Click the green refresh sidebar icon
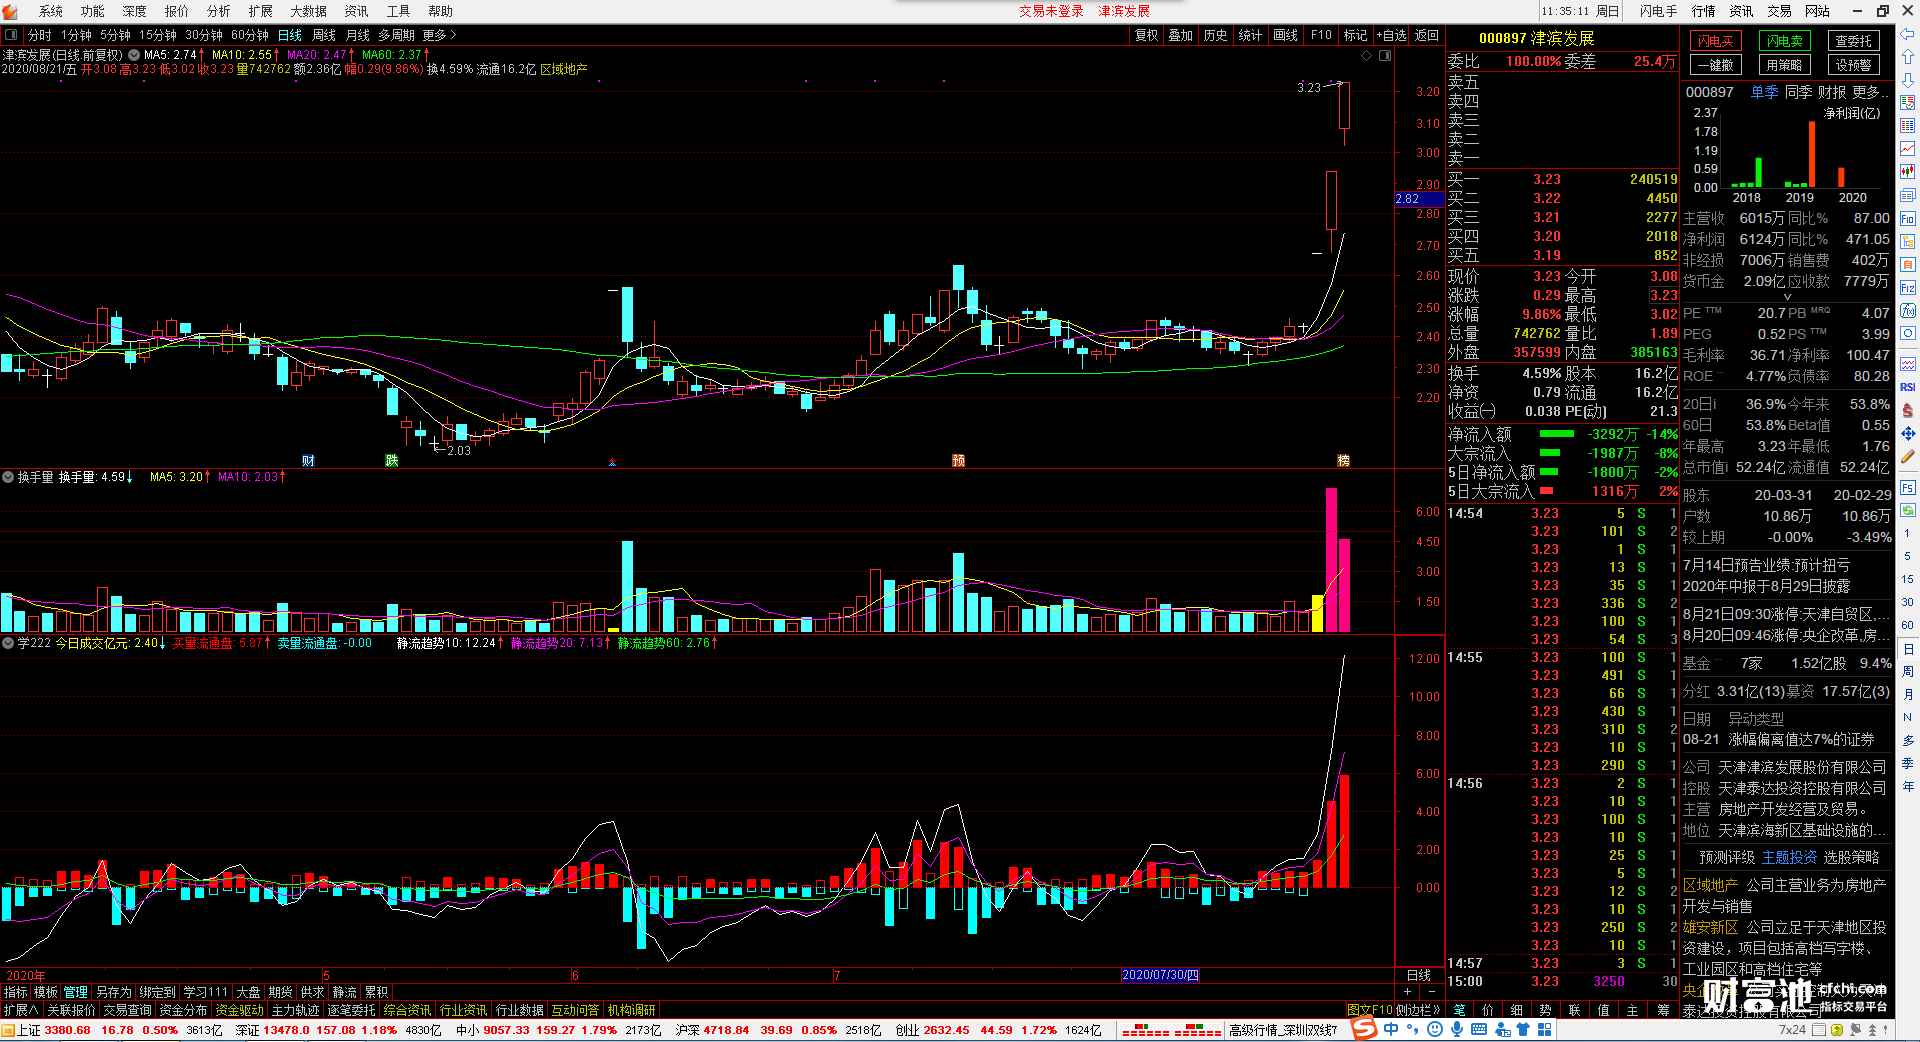This screenshot has height=1042, width=1920. coord(1908,510)
